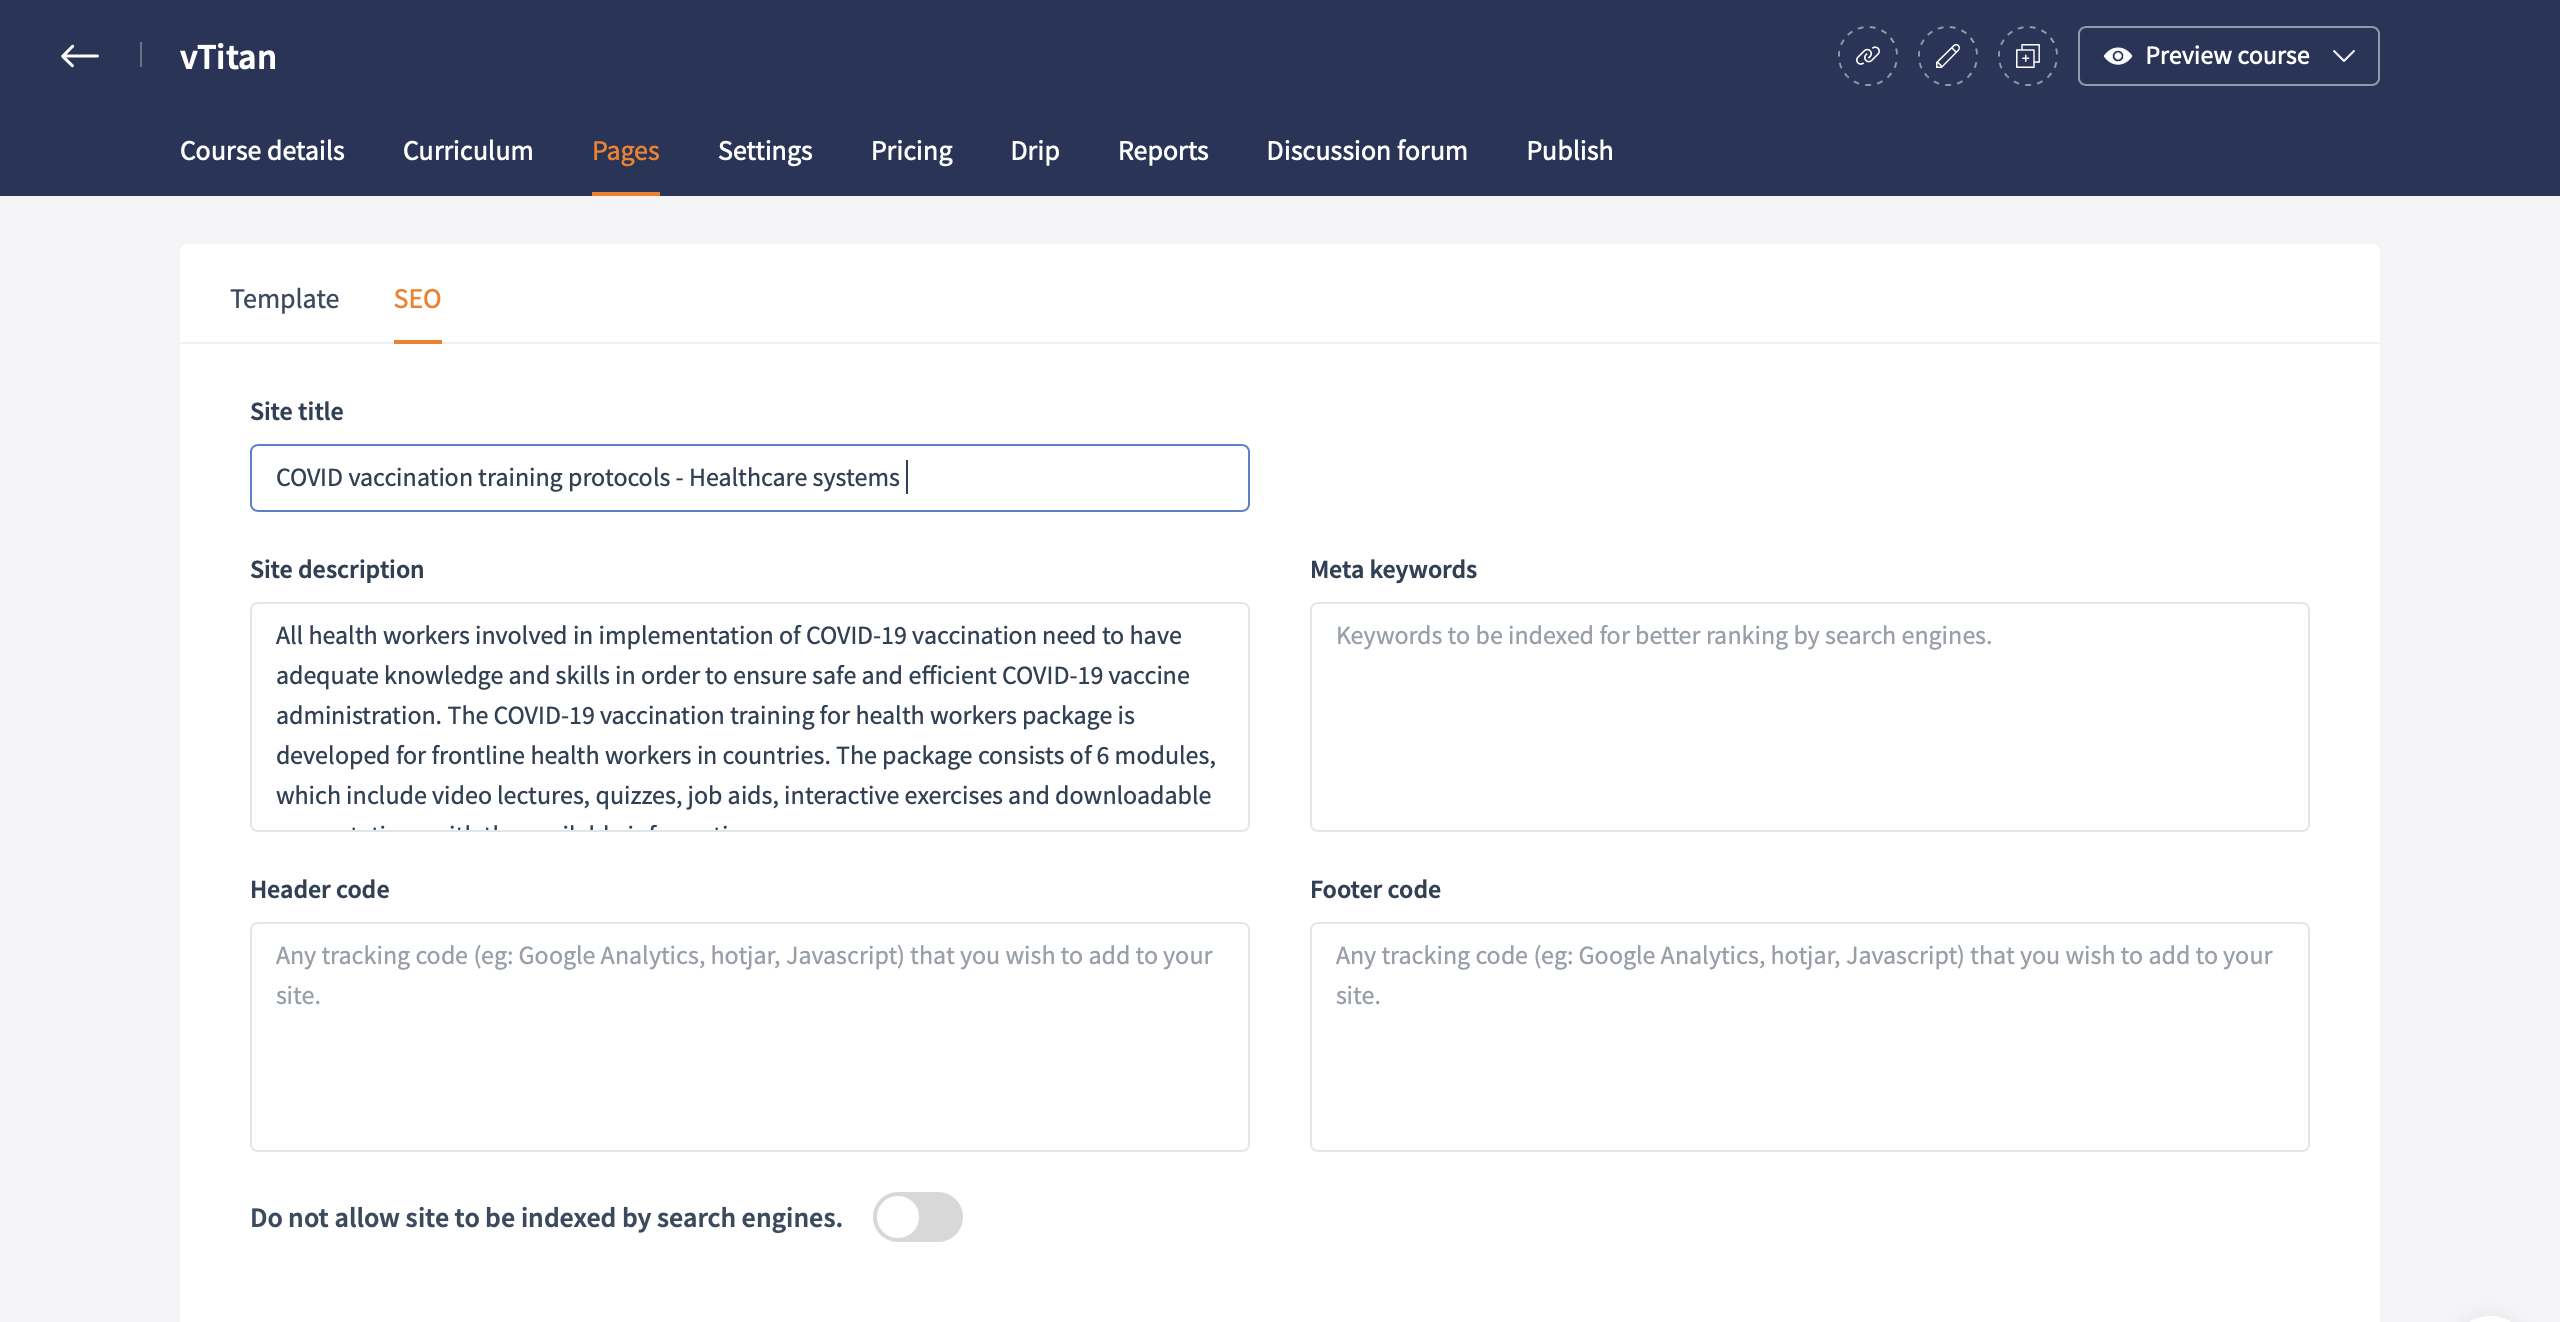The width and height of the screenshot is (2560, 1322).
Task: Toggle search engine indexing switch
Action: pyautogui.click(x=917, y=1217)
